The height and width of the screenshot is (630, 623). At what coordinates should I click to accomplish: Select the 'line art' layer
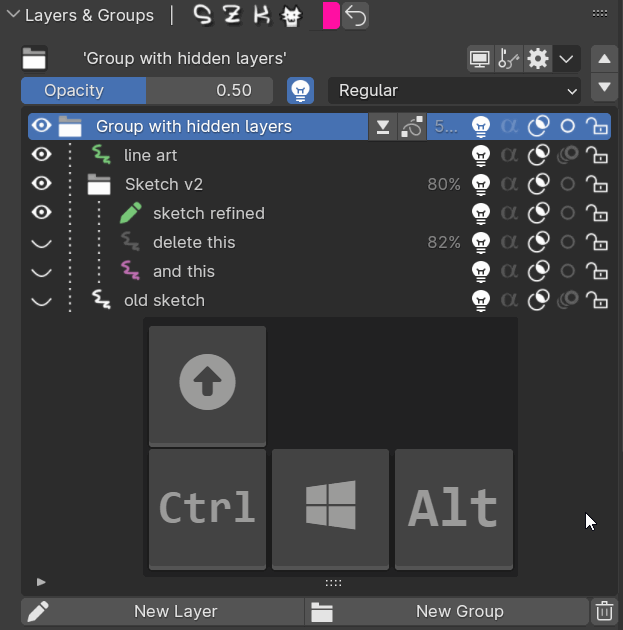coord(151,155)
